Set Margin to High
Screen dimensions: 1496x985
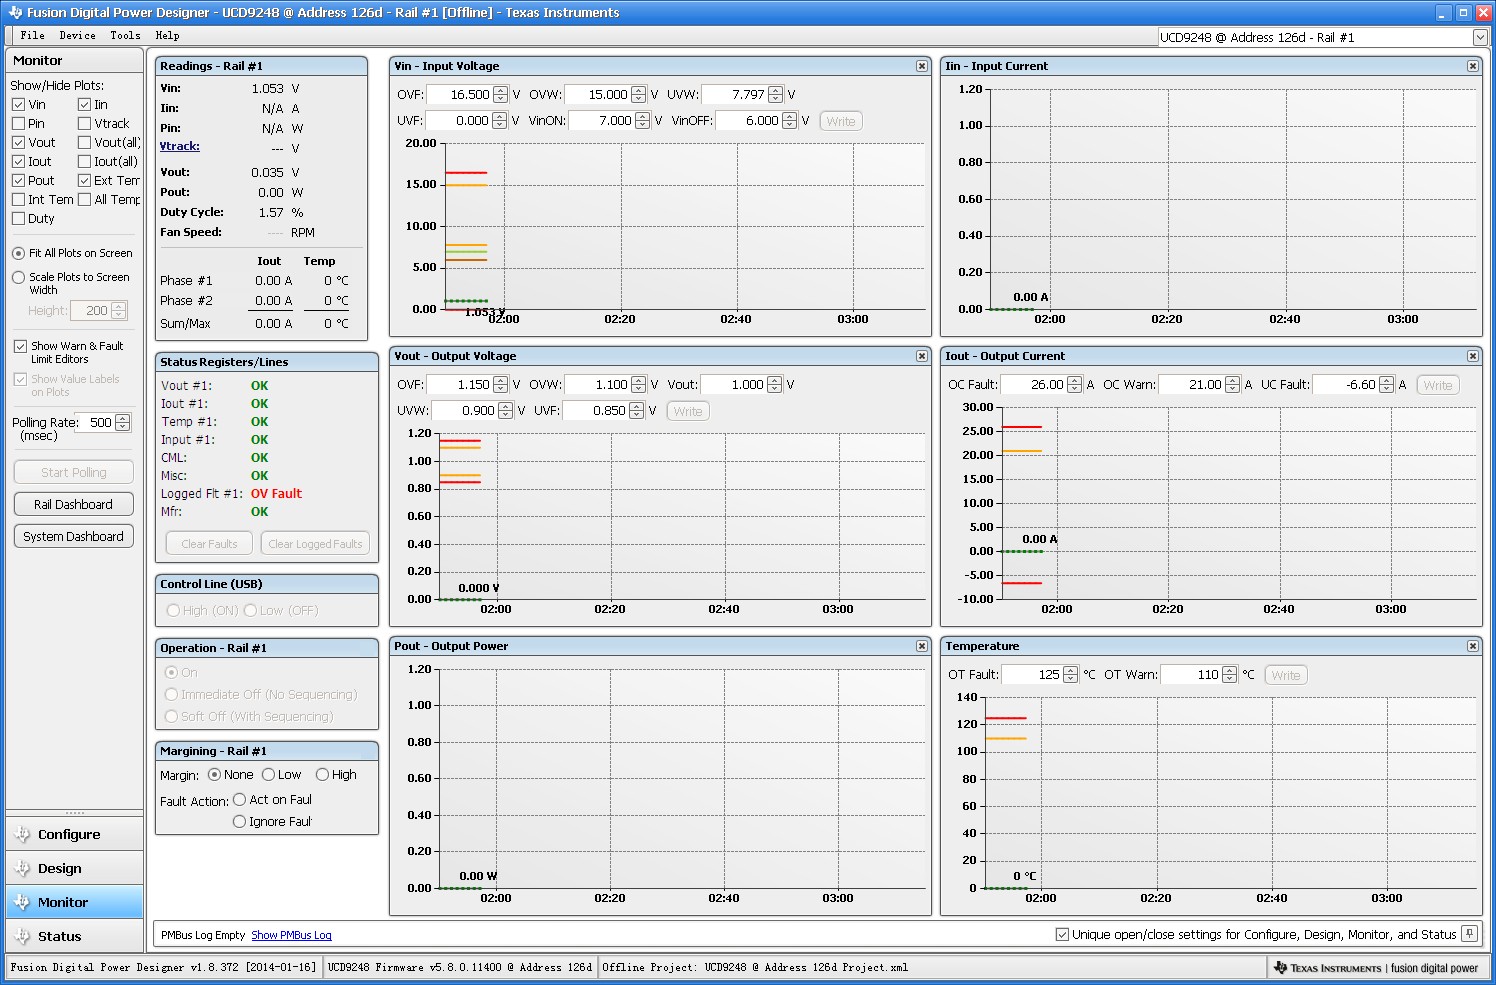click(x=322, y=774)
